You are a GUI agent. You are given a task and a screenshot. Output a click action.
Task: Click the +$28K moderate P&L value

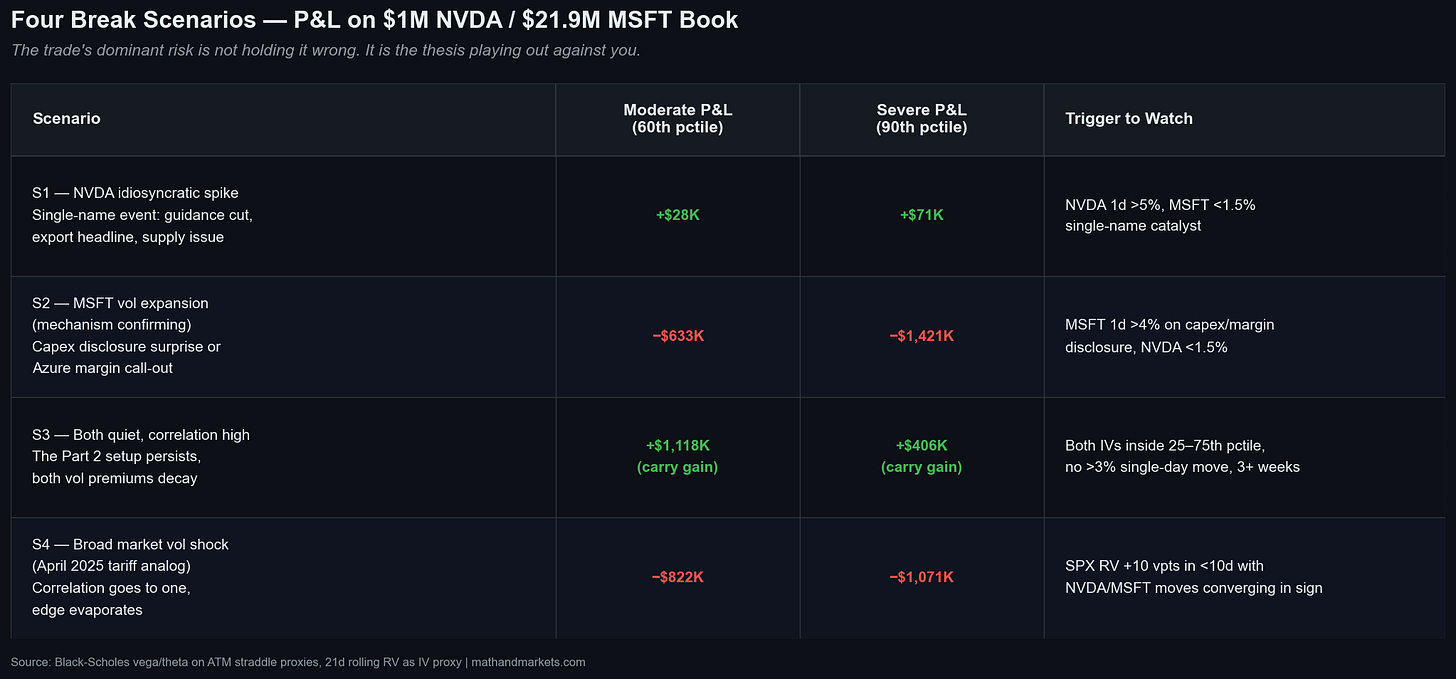tap(677, 215)
